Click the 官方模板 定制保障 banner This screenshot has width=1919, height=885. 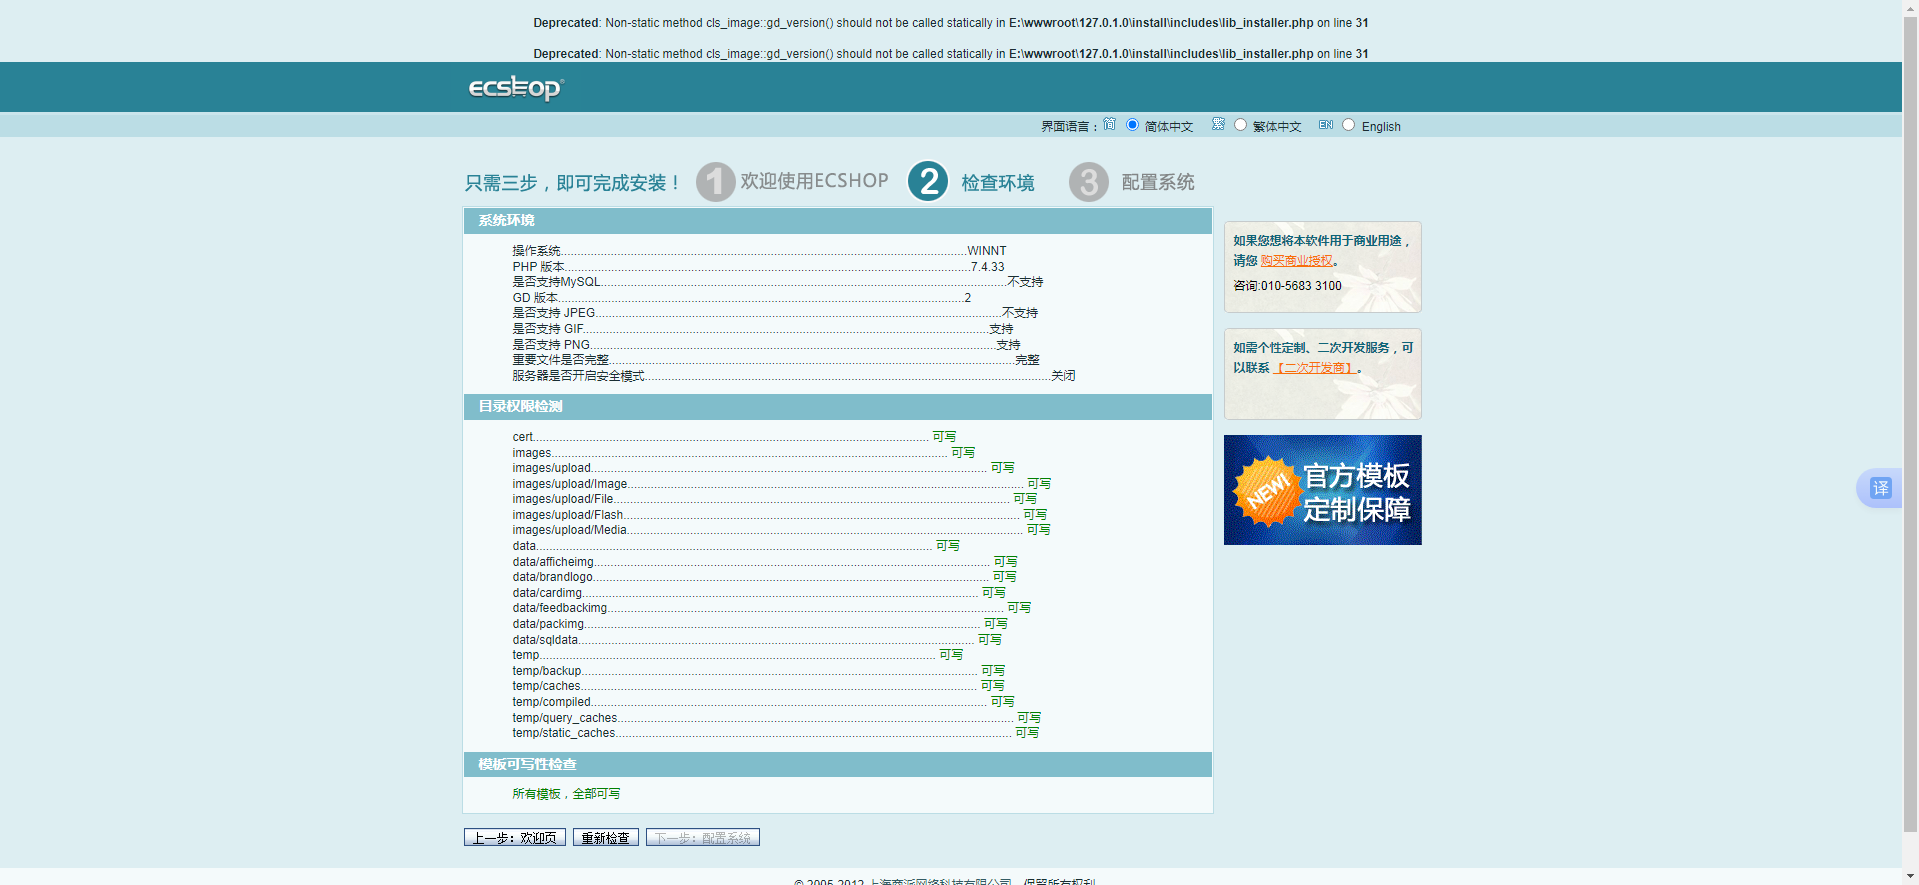1322,490
